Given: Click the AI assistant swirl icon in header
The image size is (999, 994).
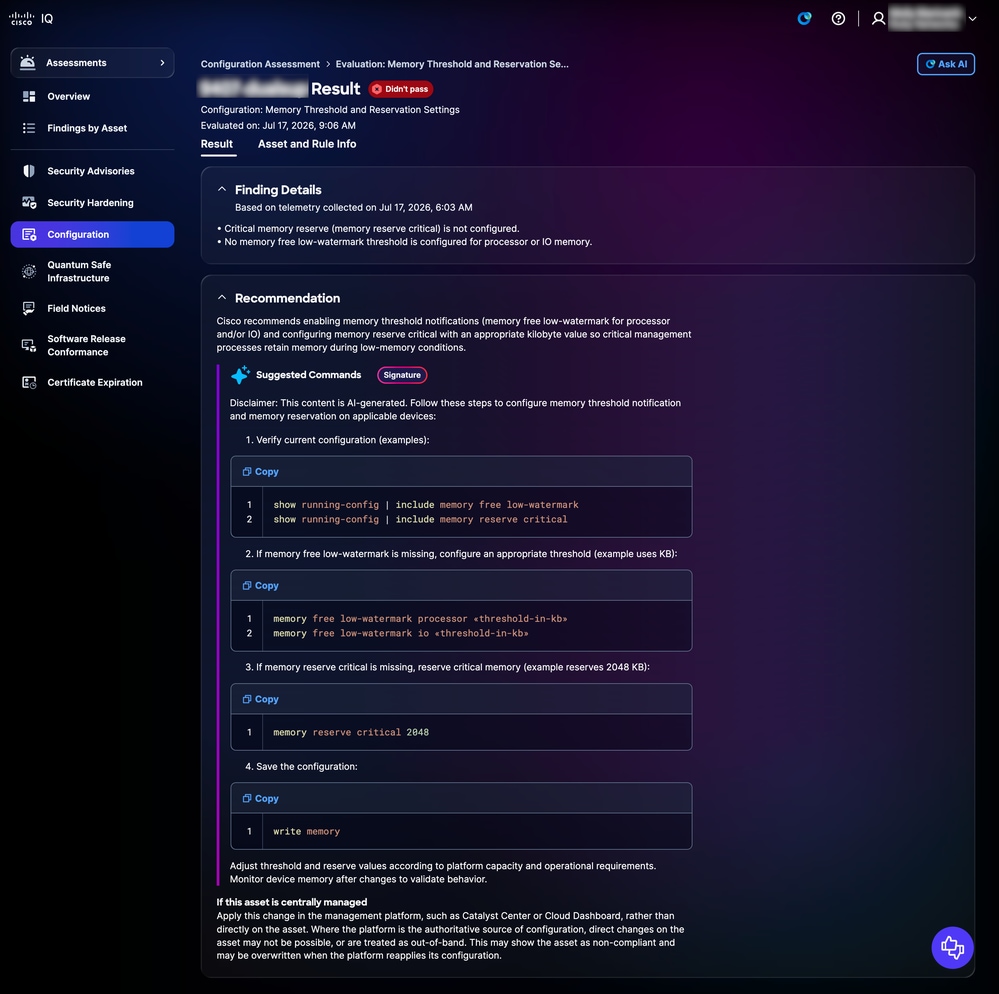Looking at the screenshot, I should pyautogui.click(x=805, y=18).
